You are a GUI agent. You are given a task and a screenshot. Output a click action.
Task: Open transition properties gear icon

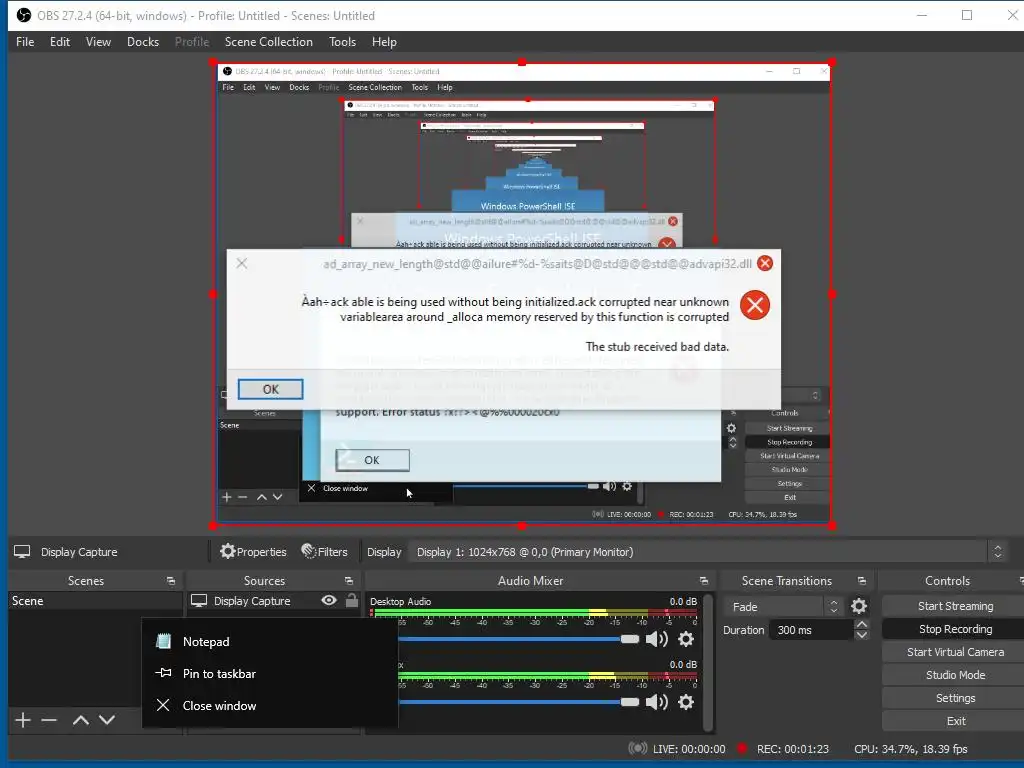859,607
